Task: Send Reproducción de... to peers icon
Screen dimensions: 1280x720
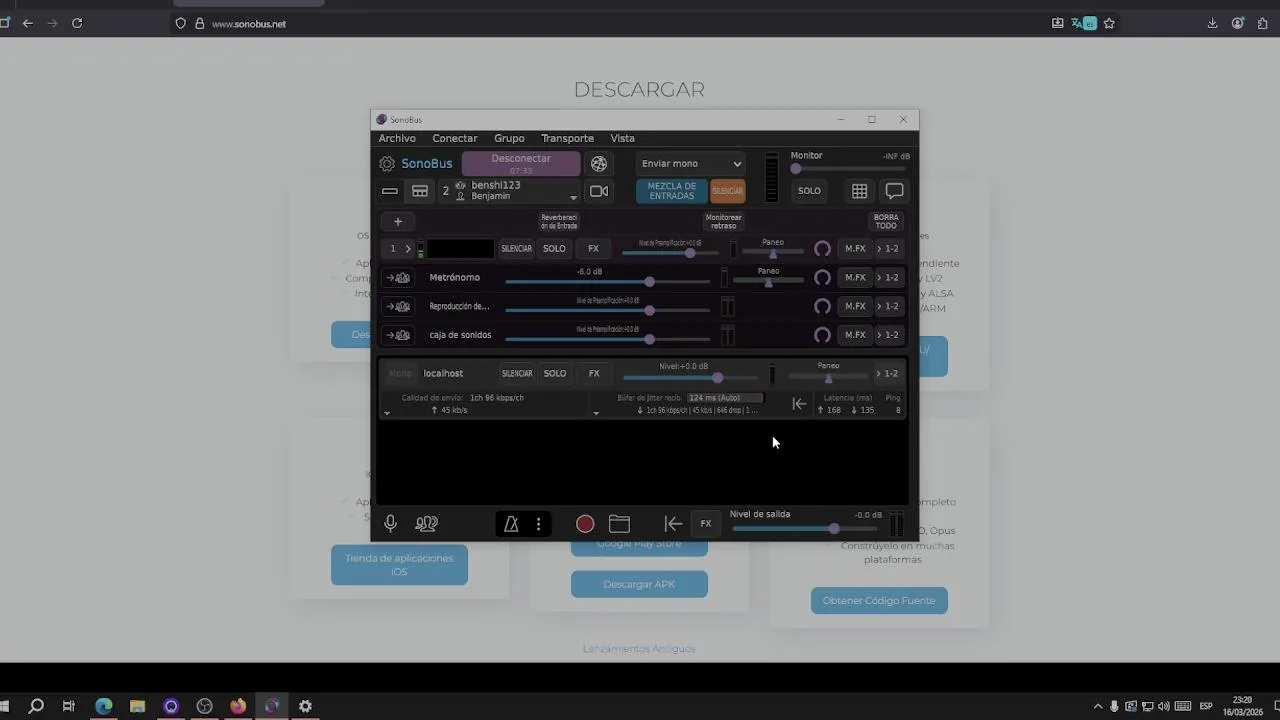Action: pyautogui.click(x=398, y=307)
